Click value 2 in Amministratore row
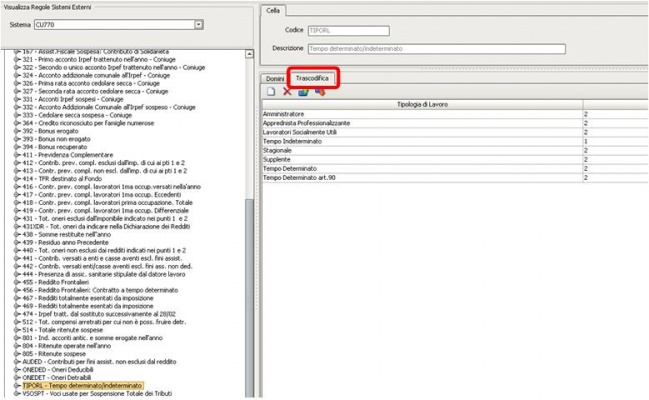 pos(586,114)
